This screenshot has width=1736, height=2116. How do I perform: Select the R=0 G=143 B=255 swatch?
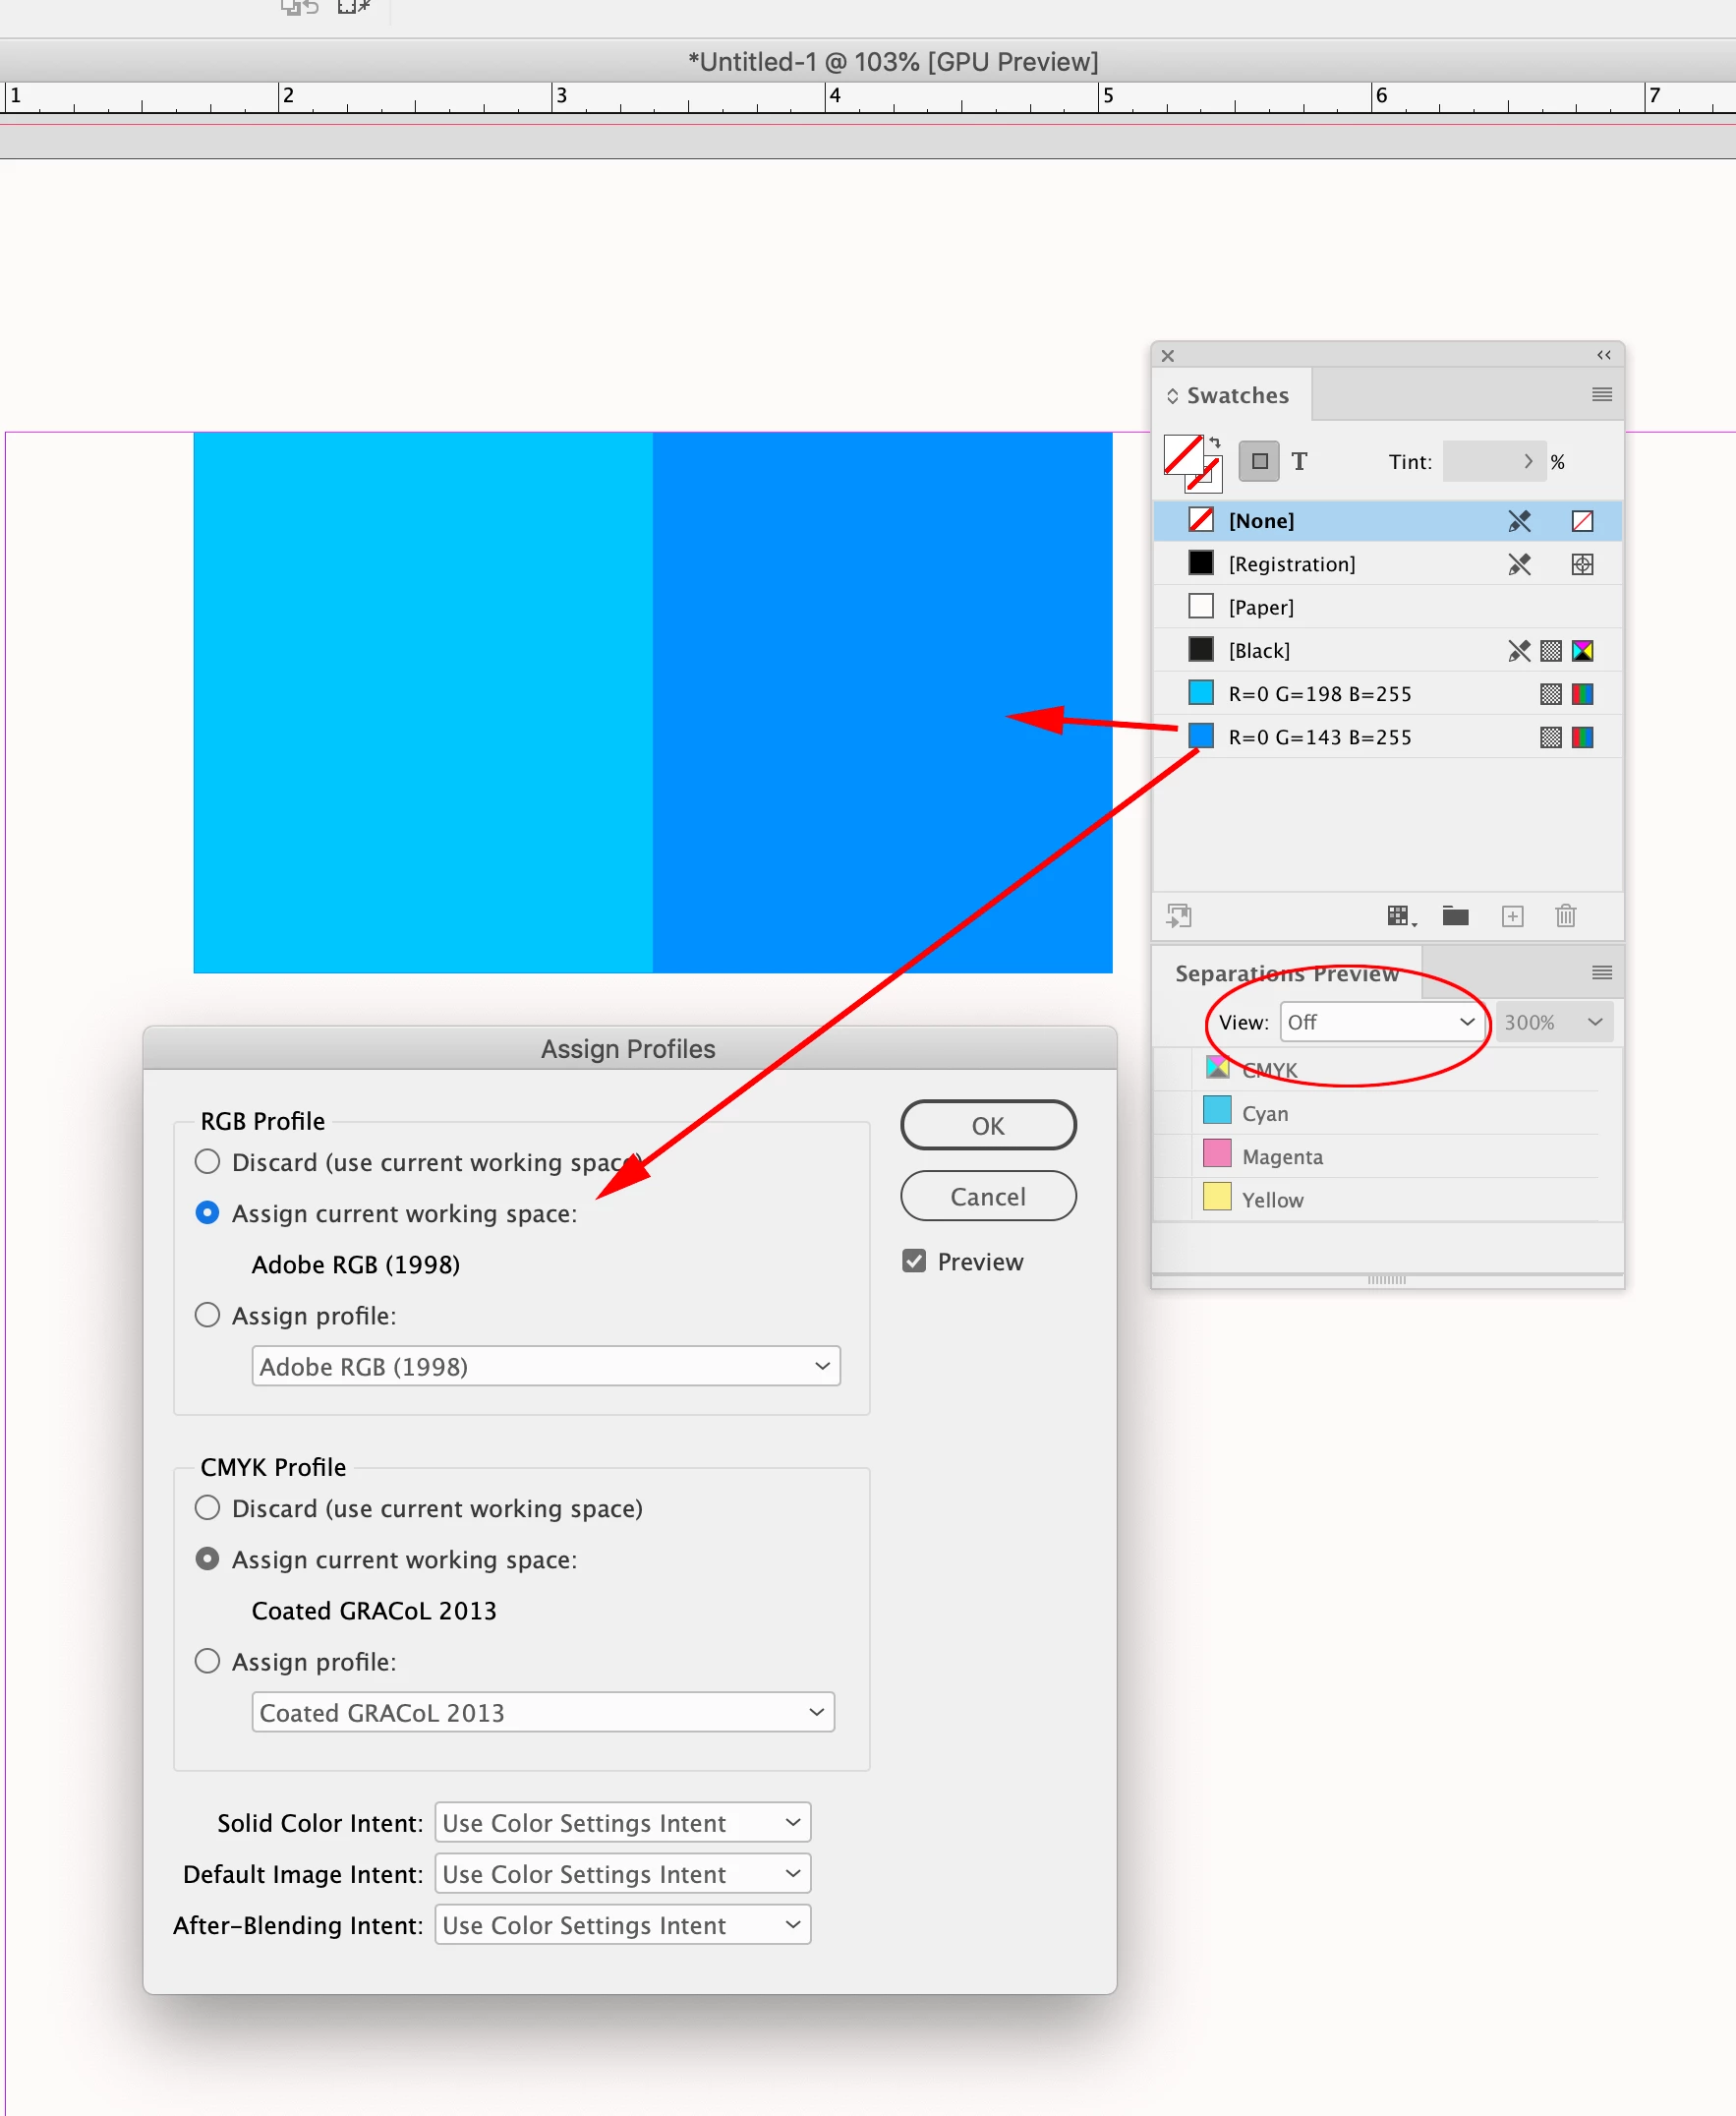click(x=1387, y=737)
